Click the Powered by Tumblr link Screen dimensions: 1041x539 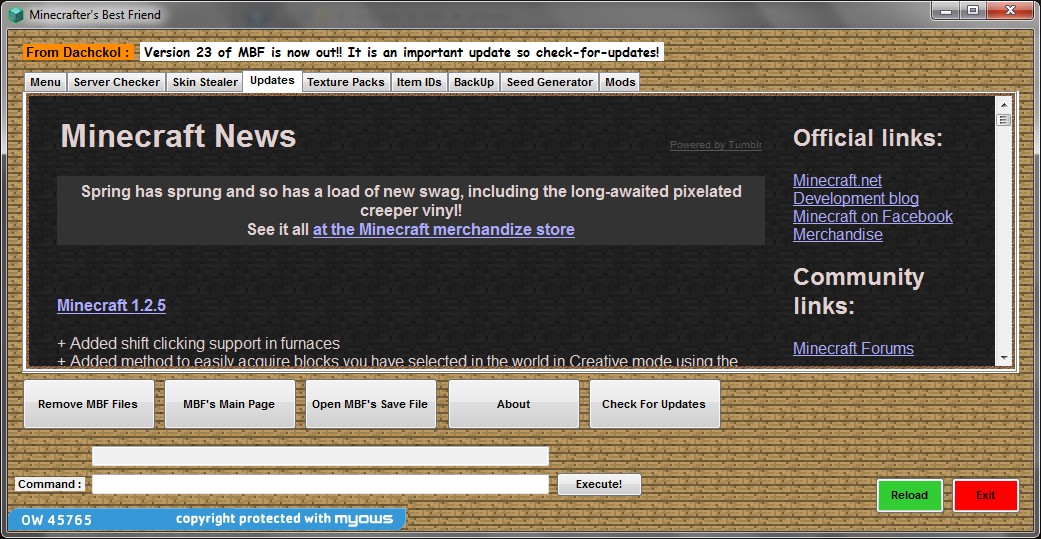point(716,145)
